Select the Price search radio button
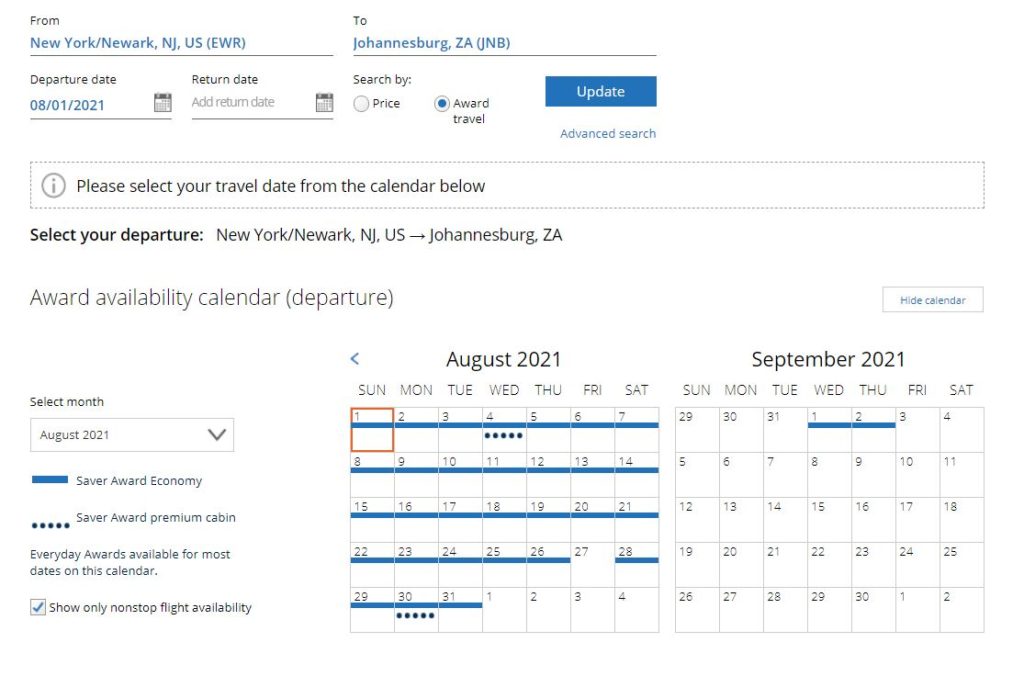Viewport: 1024px width, 676px height. point(362,103)
